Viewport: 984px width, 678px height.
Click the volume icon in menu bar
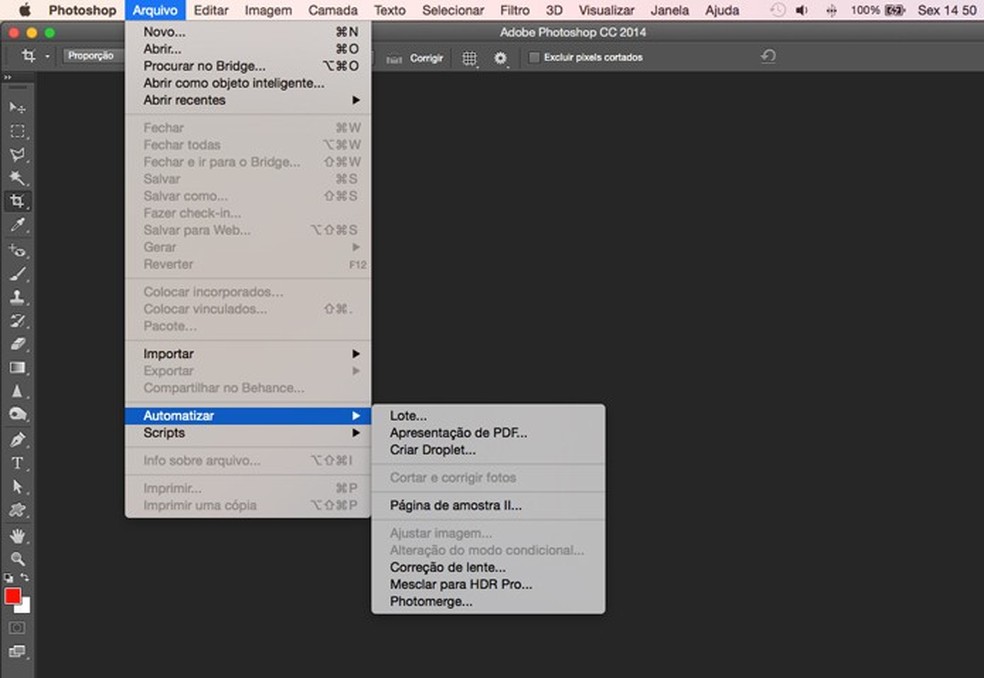[801, 10]
